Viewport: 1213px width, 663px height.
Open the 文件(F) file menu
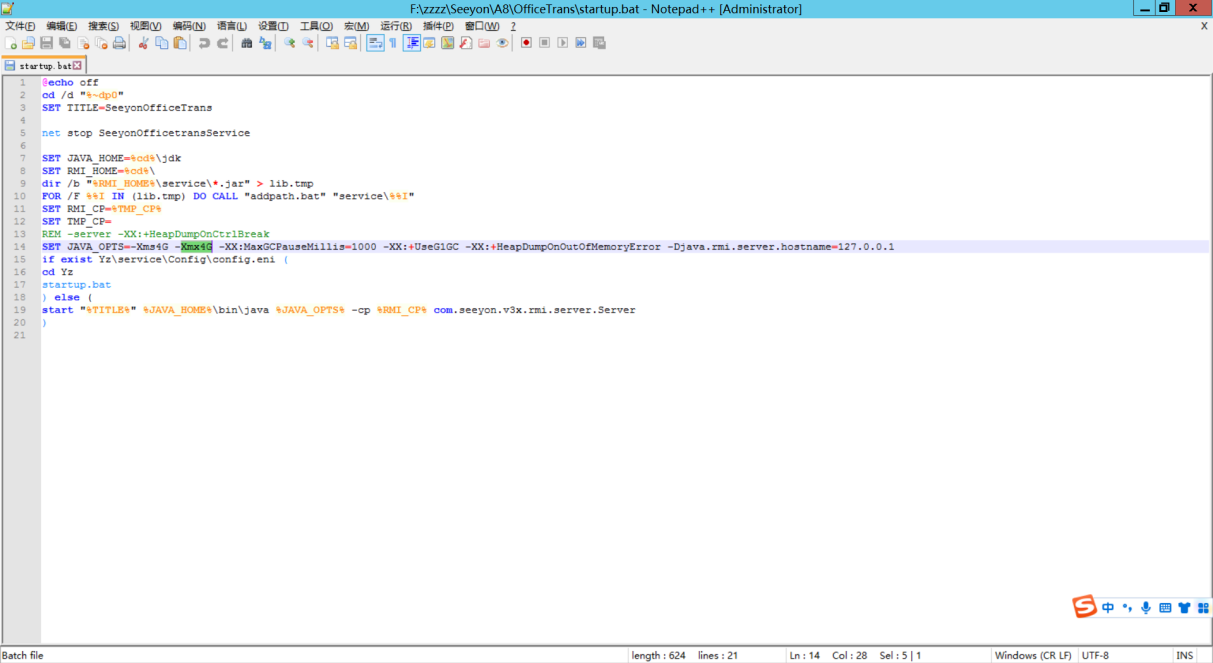pos(20,26)
